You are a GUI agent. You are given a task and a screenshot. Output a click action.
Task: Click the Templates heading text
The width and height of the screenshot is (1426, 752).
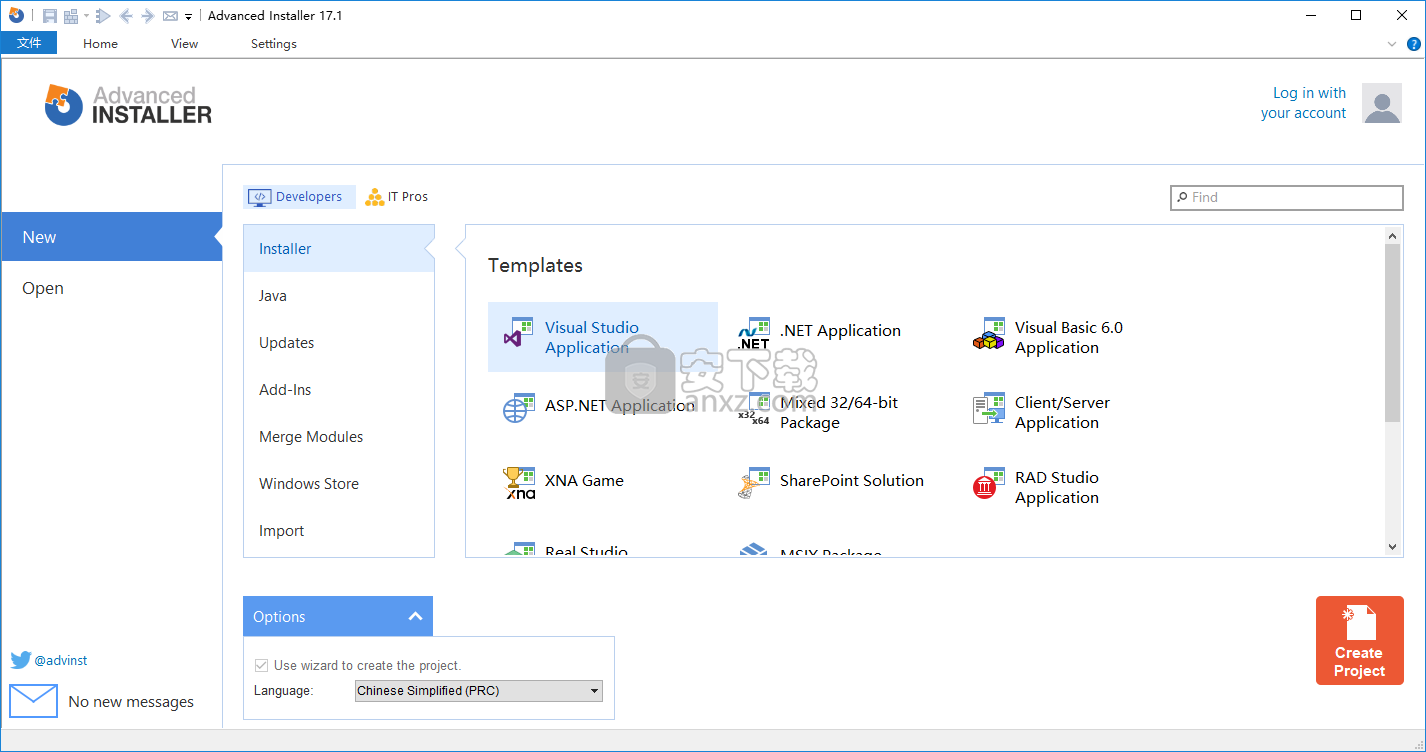(x=535, y=265)
